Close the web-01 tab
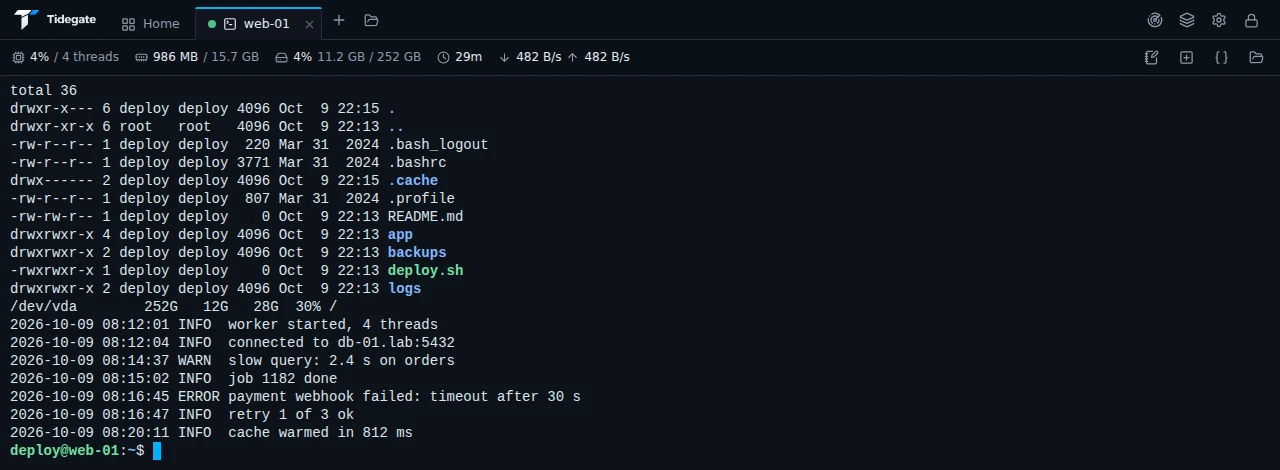1280x470 pixels. click(308, 23)
